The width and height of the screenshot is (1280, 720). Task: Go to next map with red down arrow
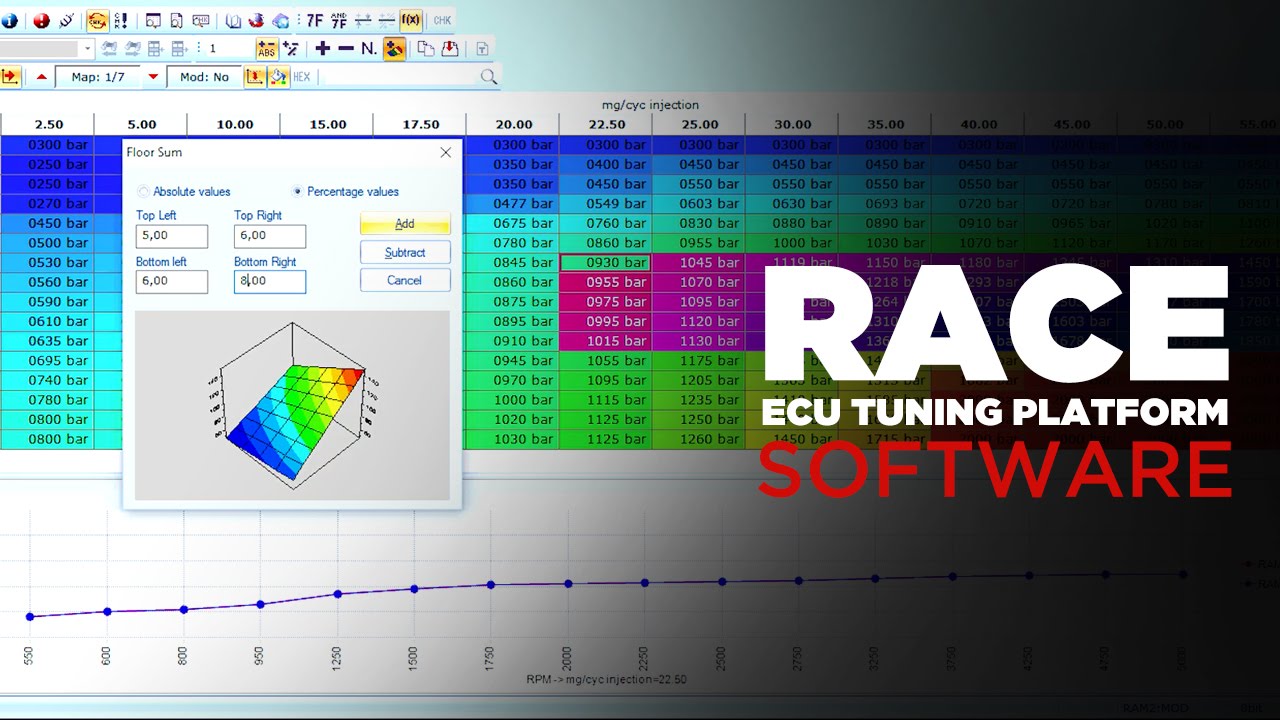pyautogui.click(x=153, y=77)
